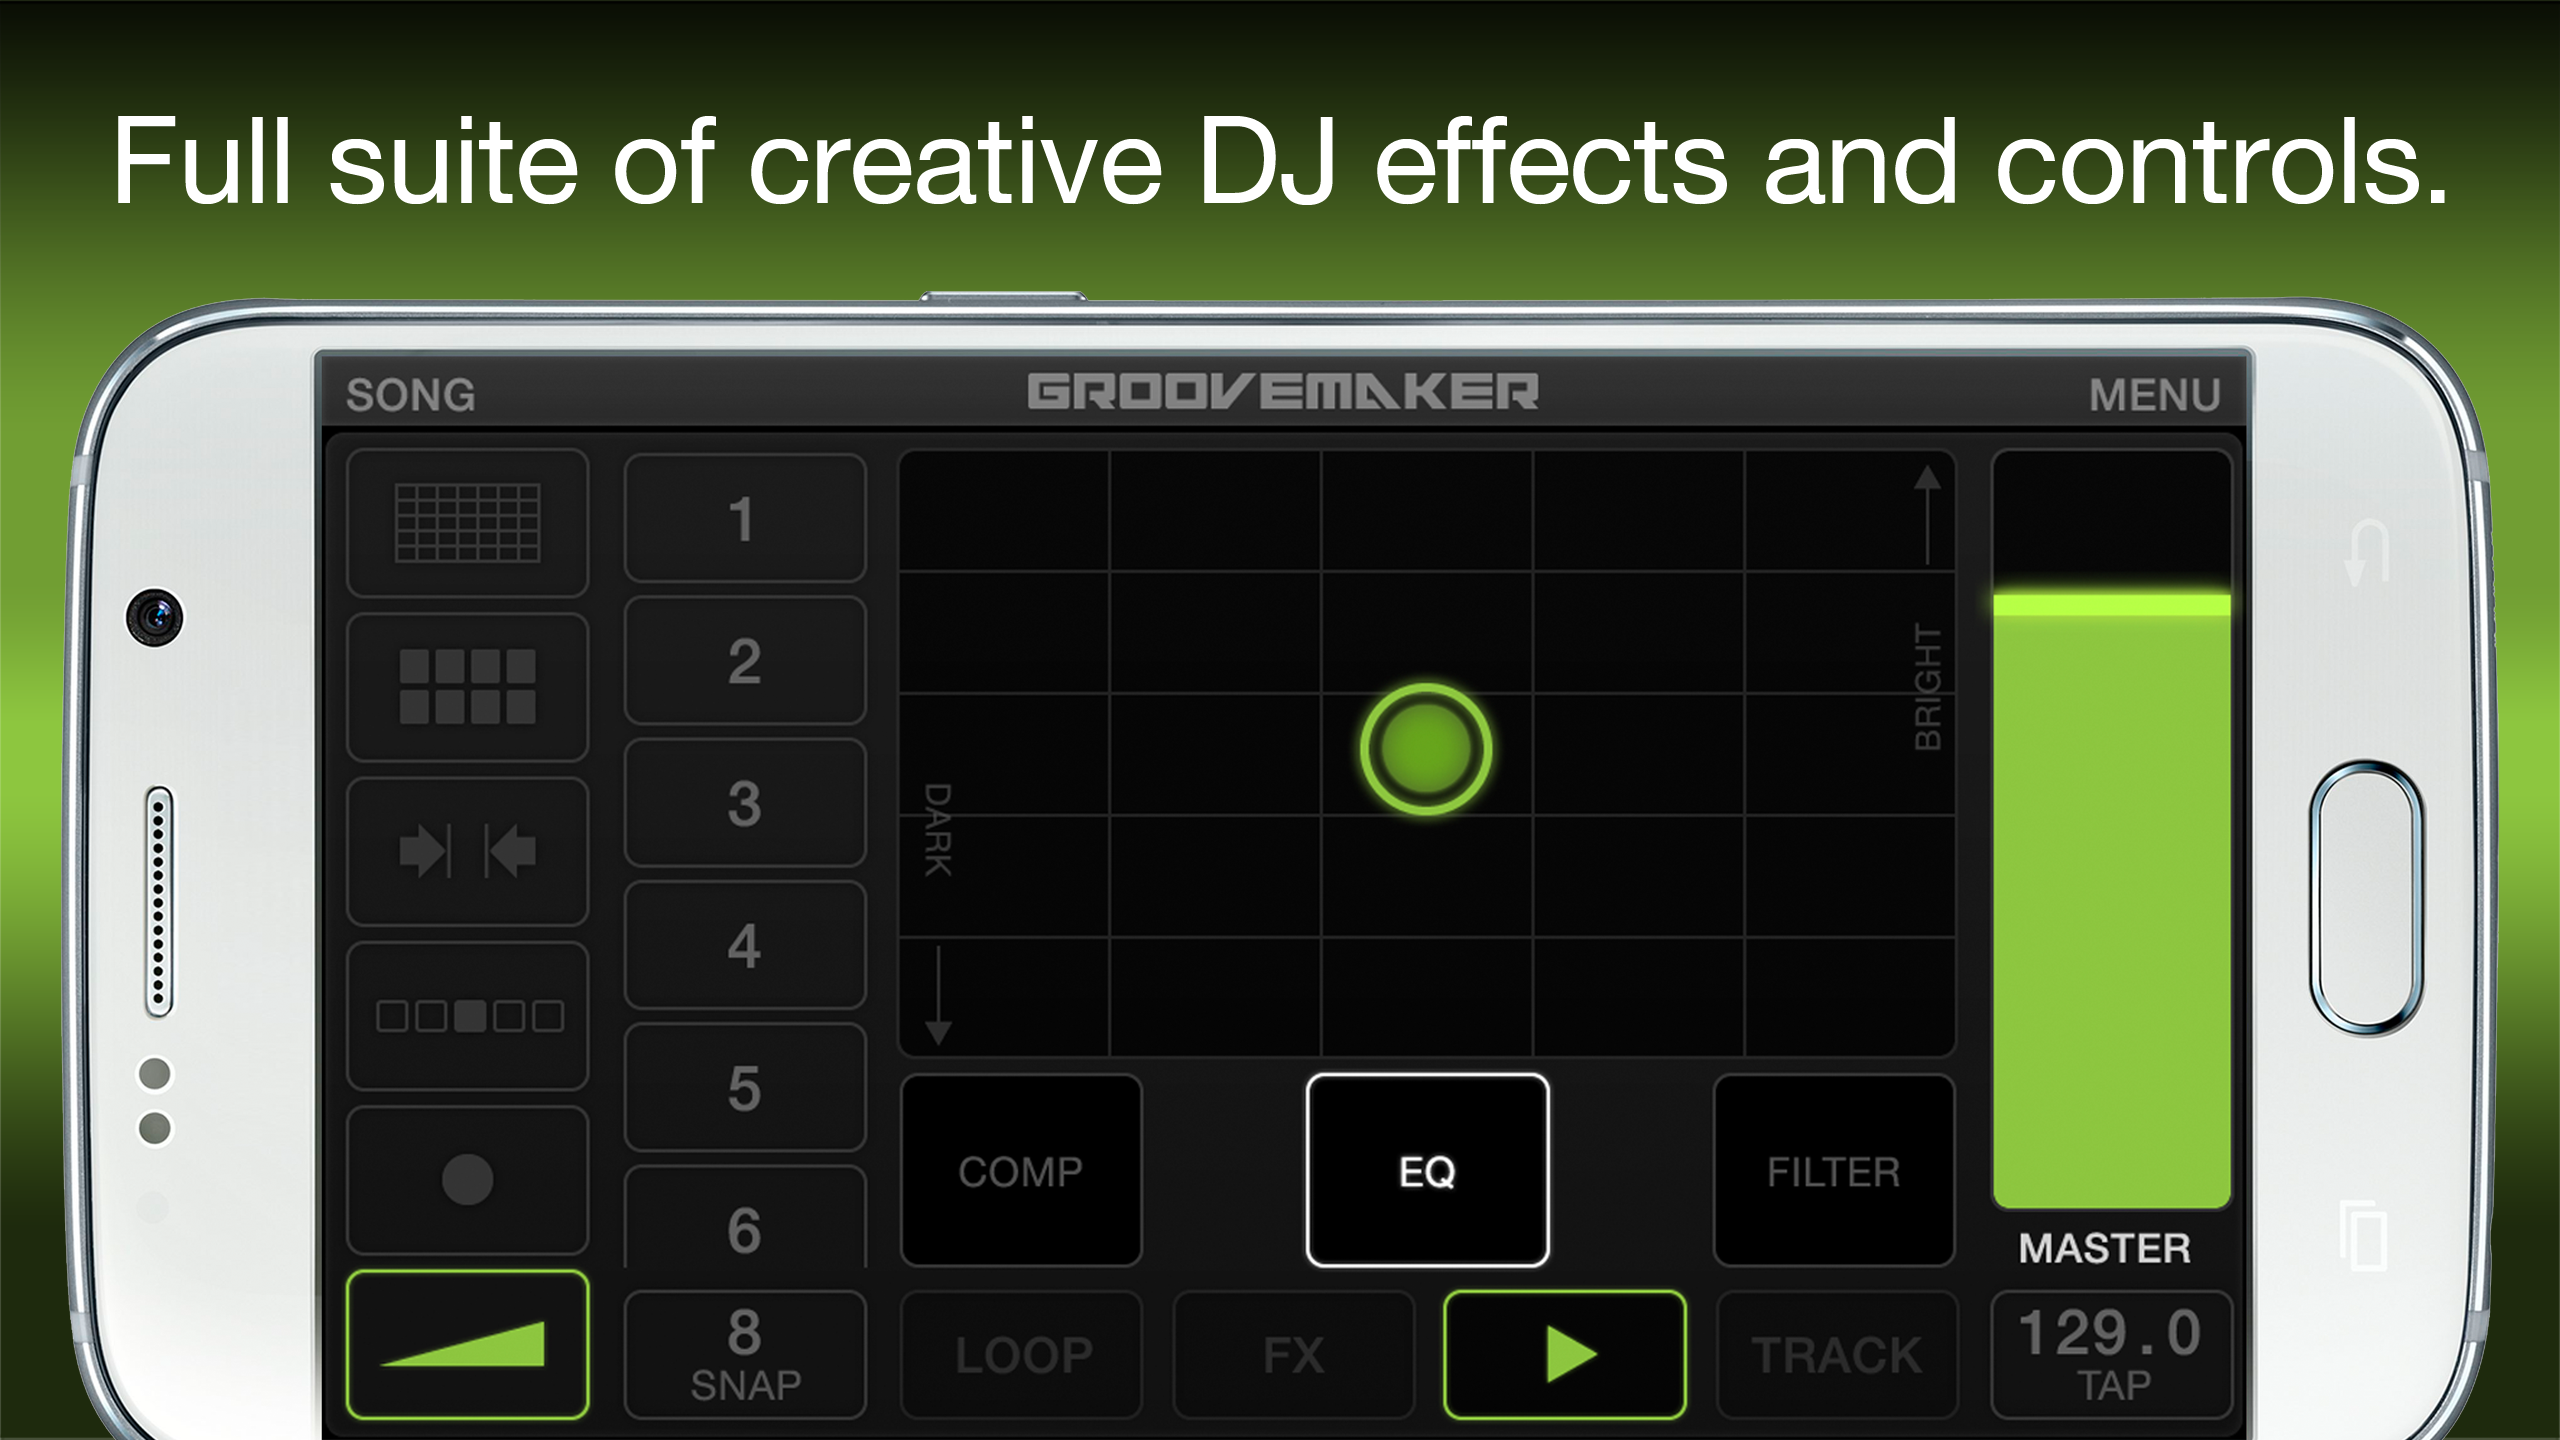The height and width of the screenshot is (1440, 2560).
Task: Select groove slot 1
Action: (x=745, y=518)
